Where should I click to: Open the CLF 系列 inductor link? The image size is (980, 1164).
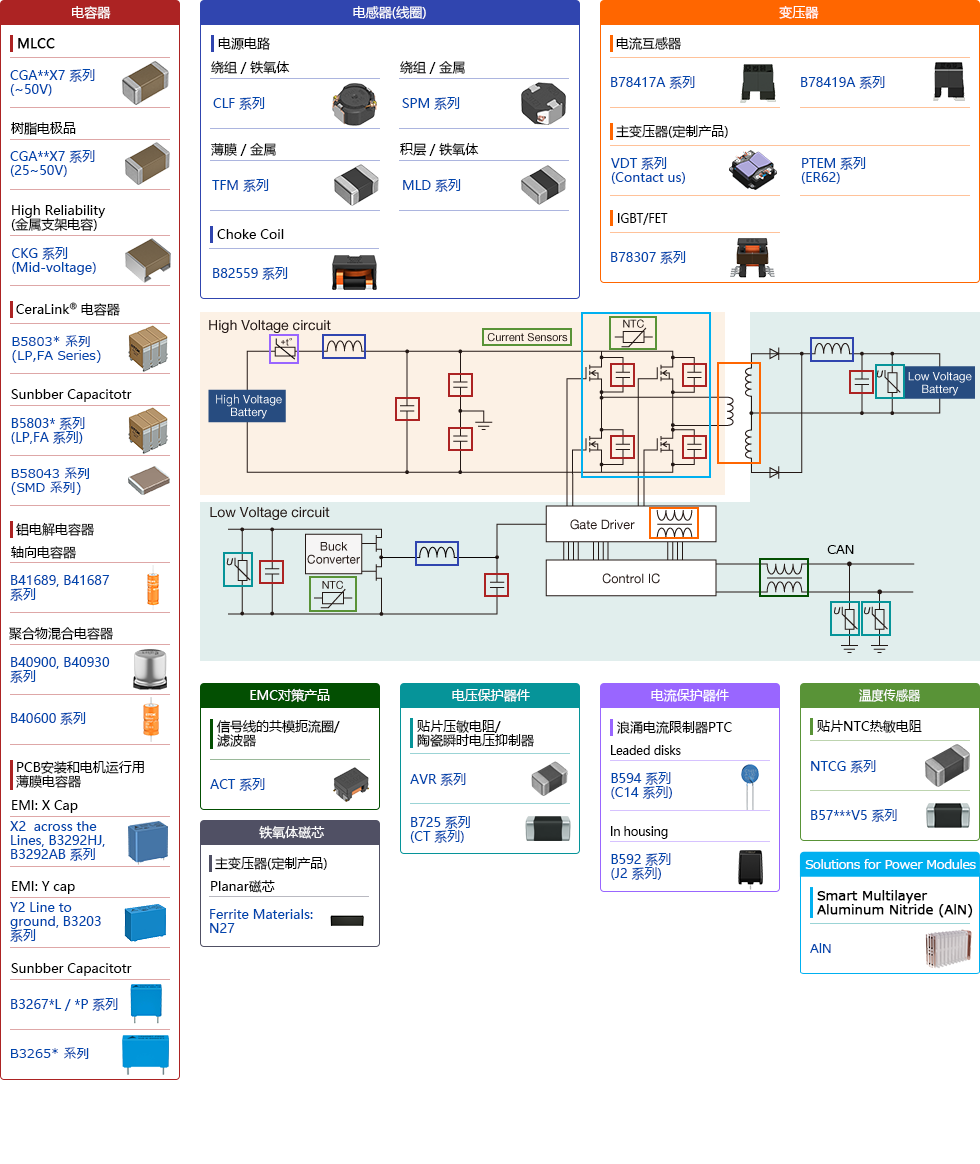pos(238,103)
